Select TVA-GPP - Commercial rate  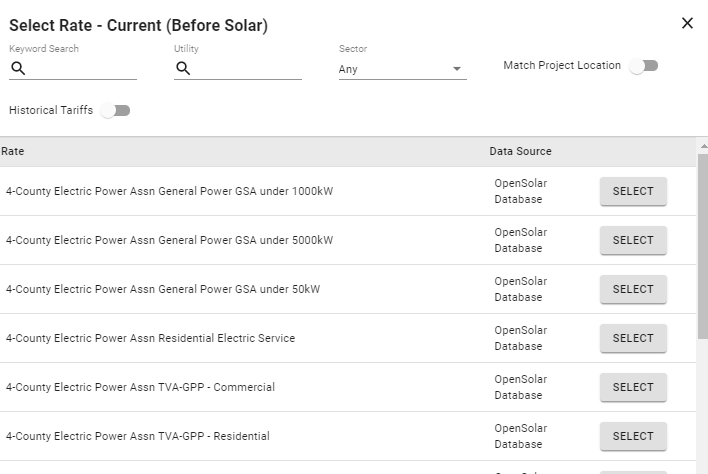pos(633,387)
